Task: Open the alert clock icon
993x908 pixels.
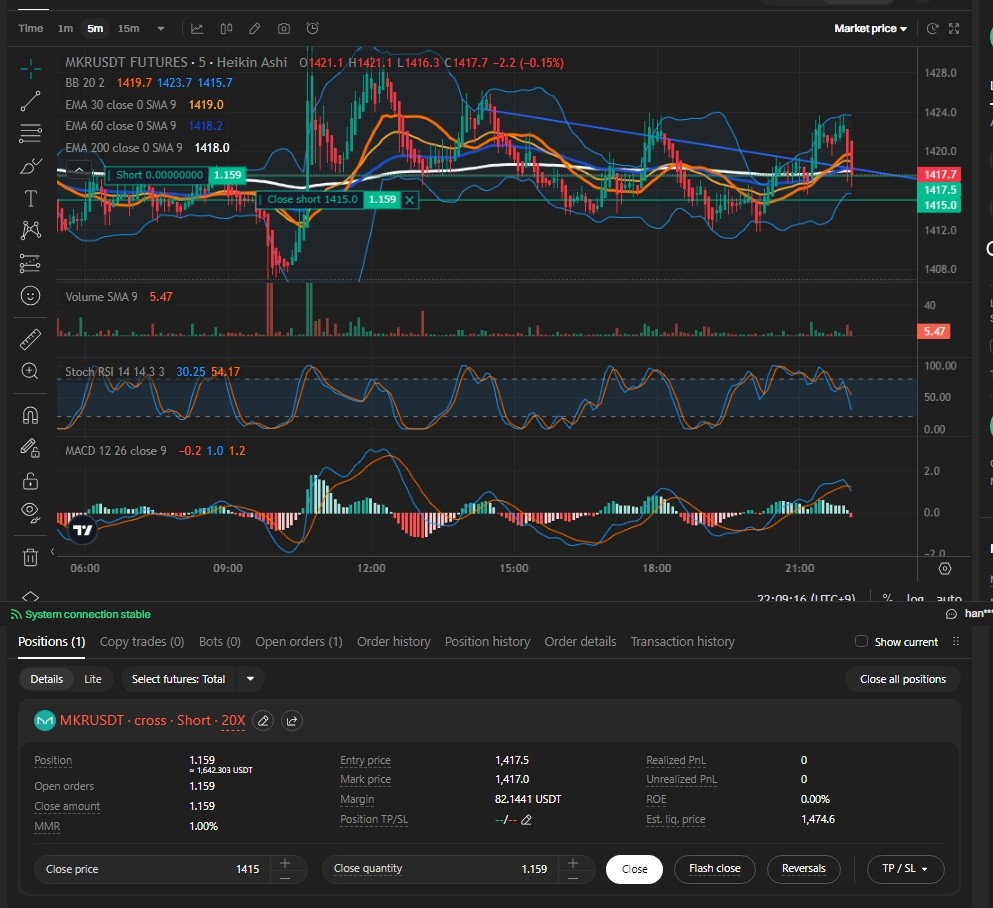Action: tap(312, 28)
